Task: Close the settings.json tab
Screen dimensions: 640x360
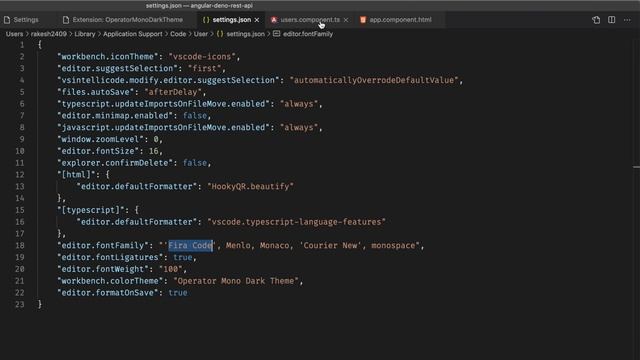Action: pos(257,20)
